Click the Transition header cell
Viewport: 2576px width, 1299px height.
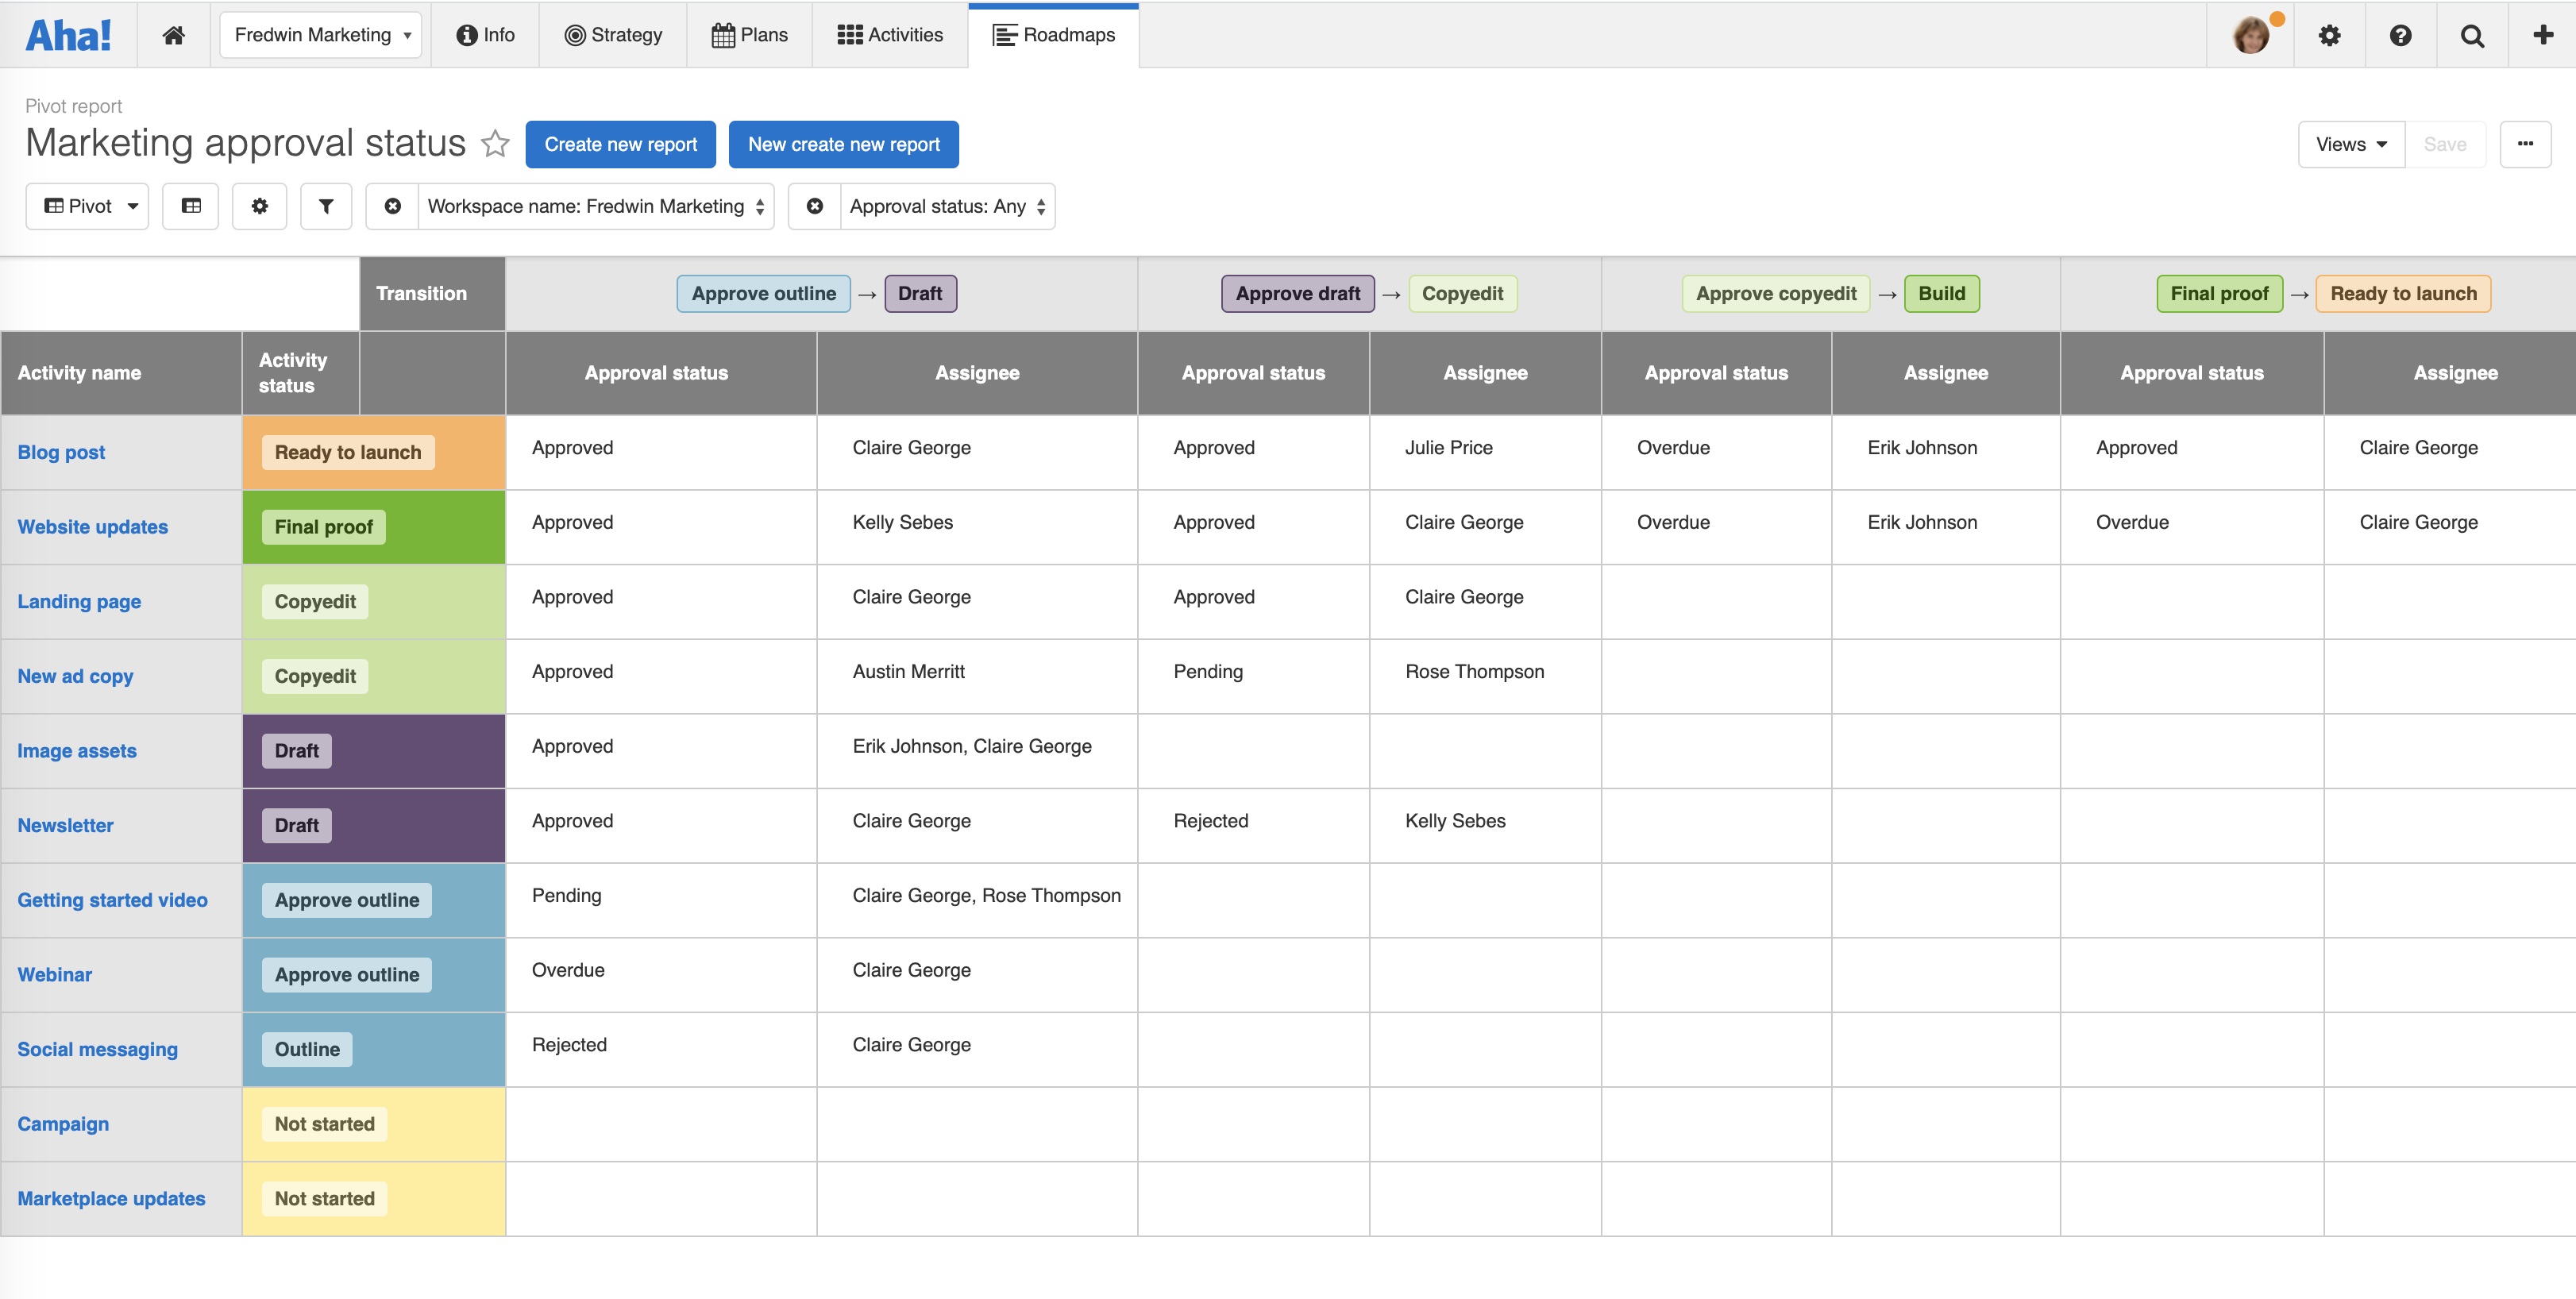(x=432, y=294)
